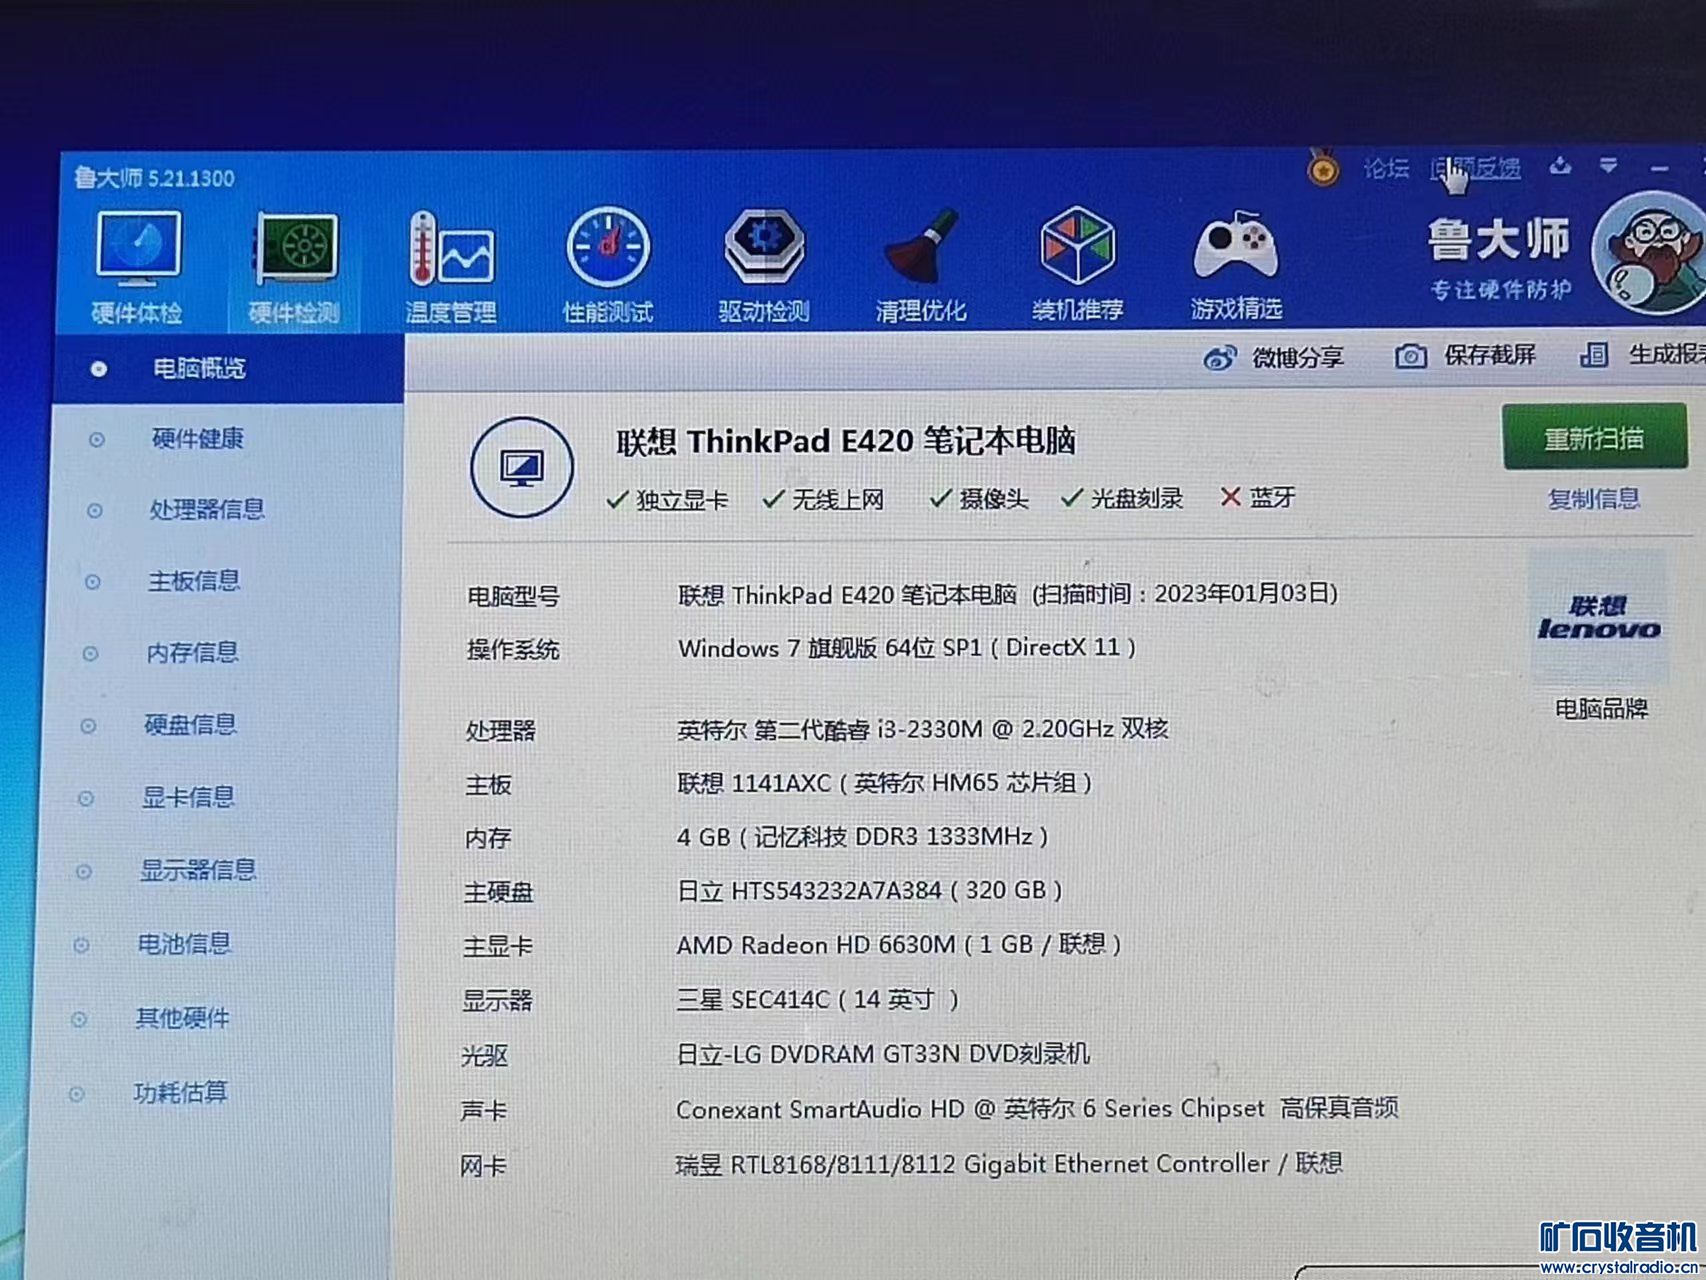Switch to 内存信息 memory info
The width and height of the screenshot is (1706, 1280).
coord(192,653)
